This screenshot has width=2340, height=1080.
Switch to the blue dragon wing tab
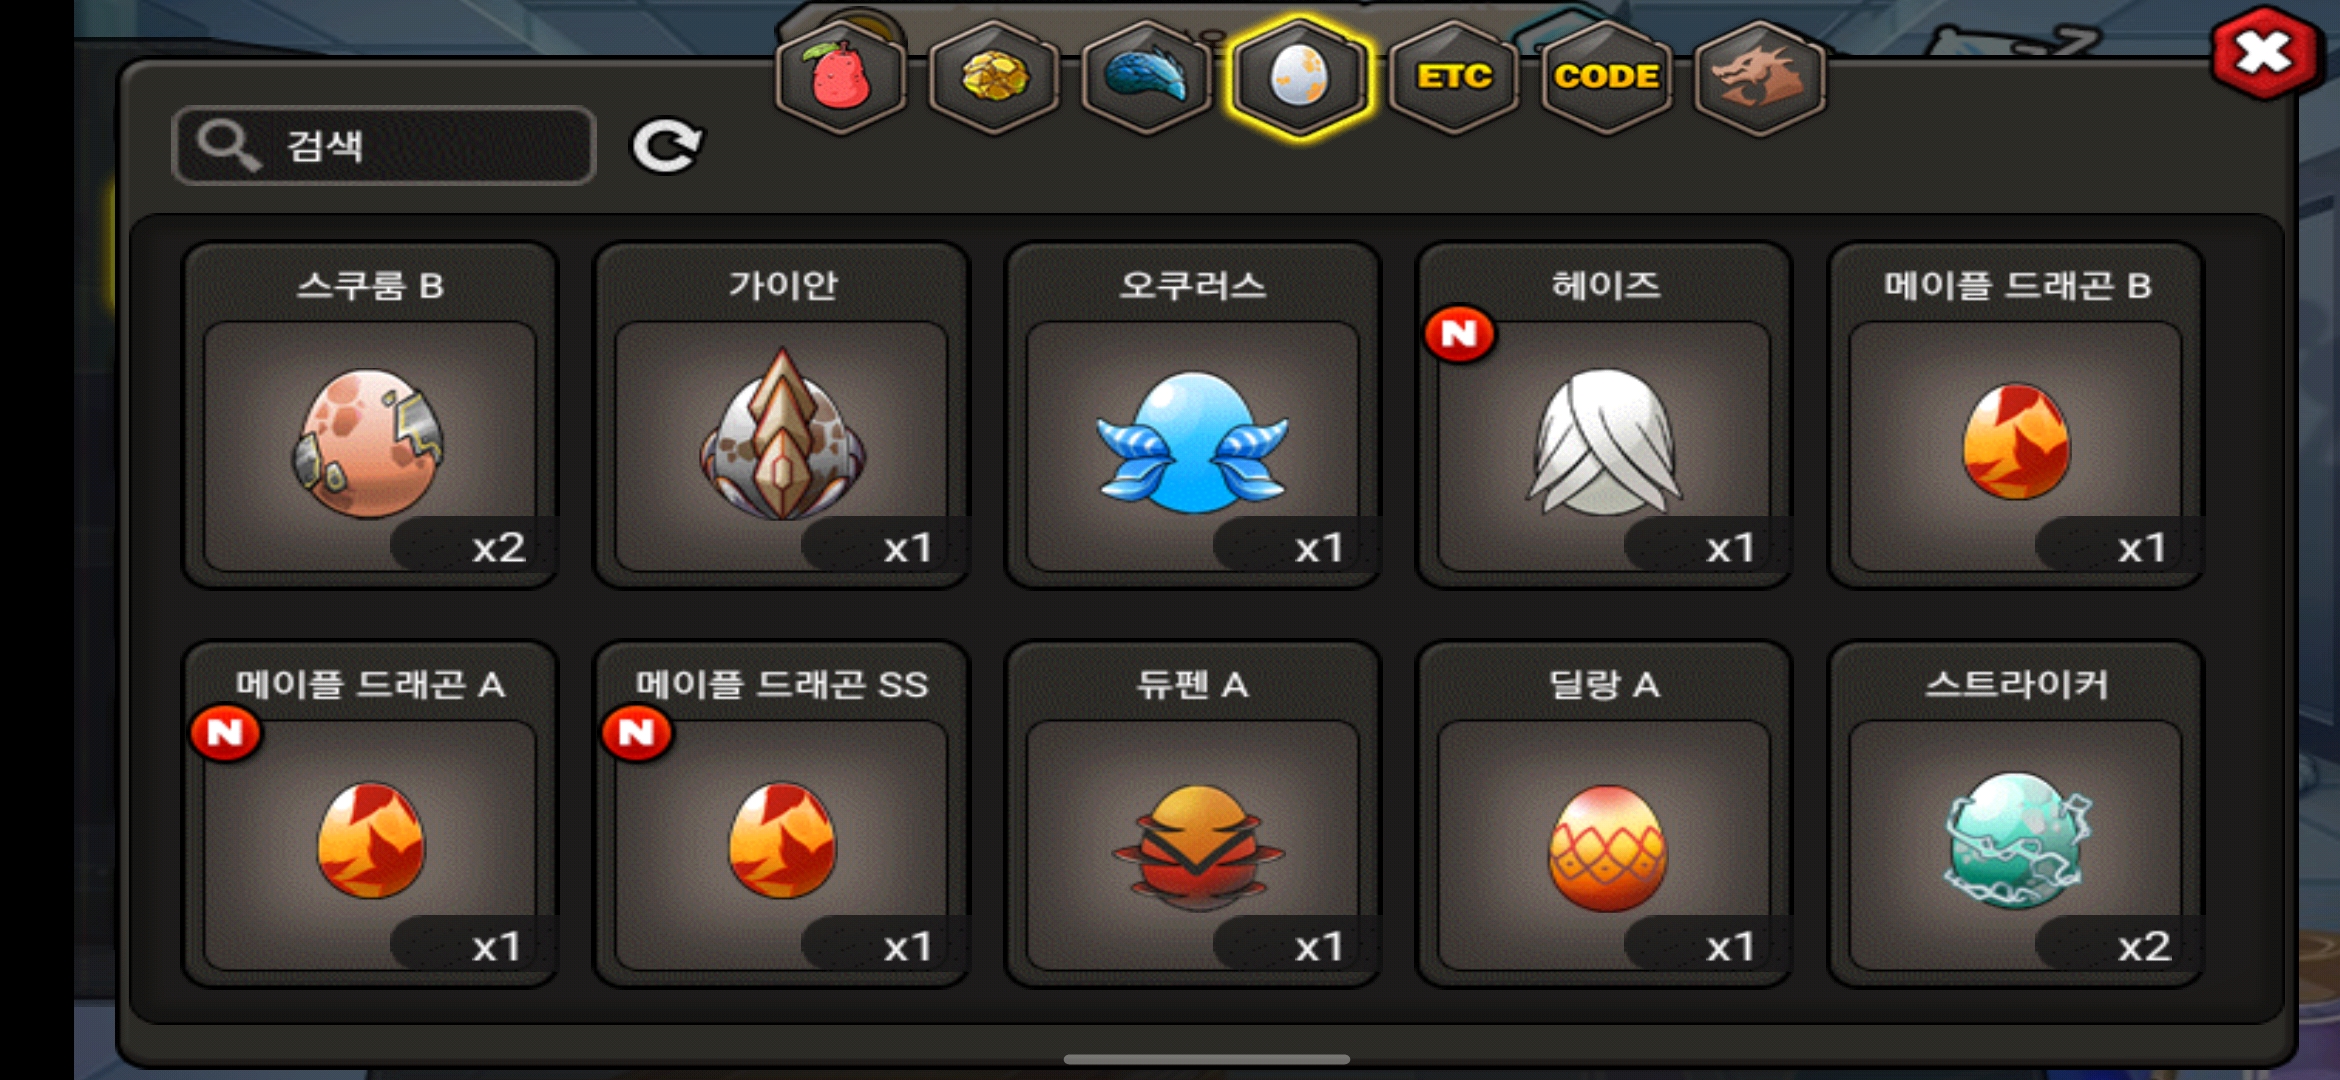pyautogui.click(x=1147, y=77)
